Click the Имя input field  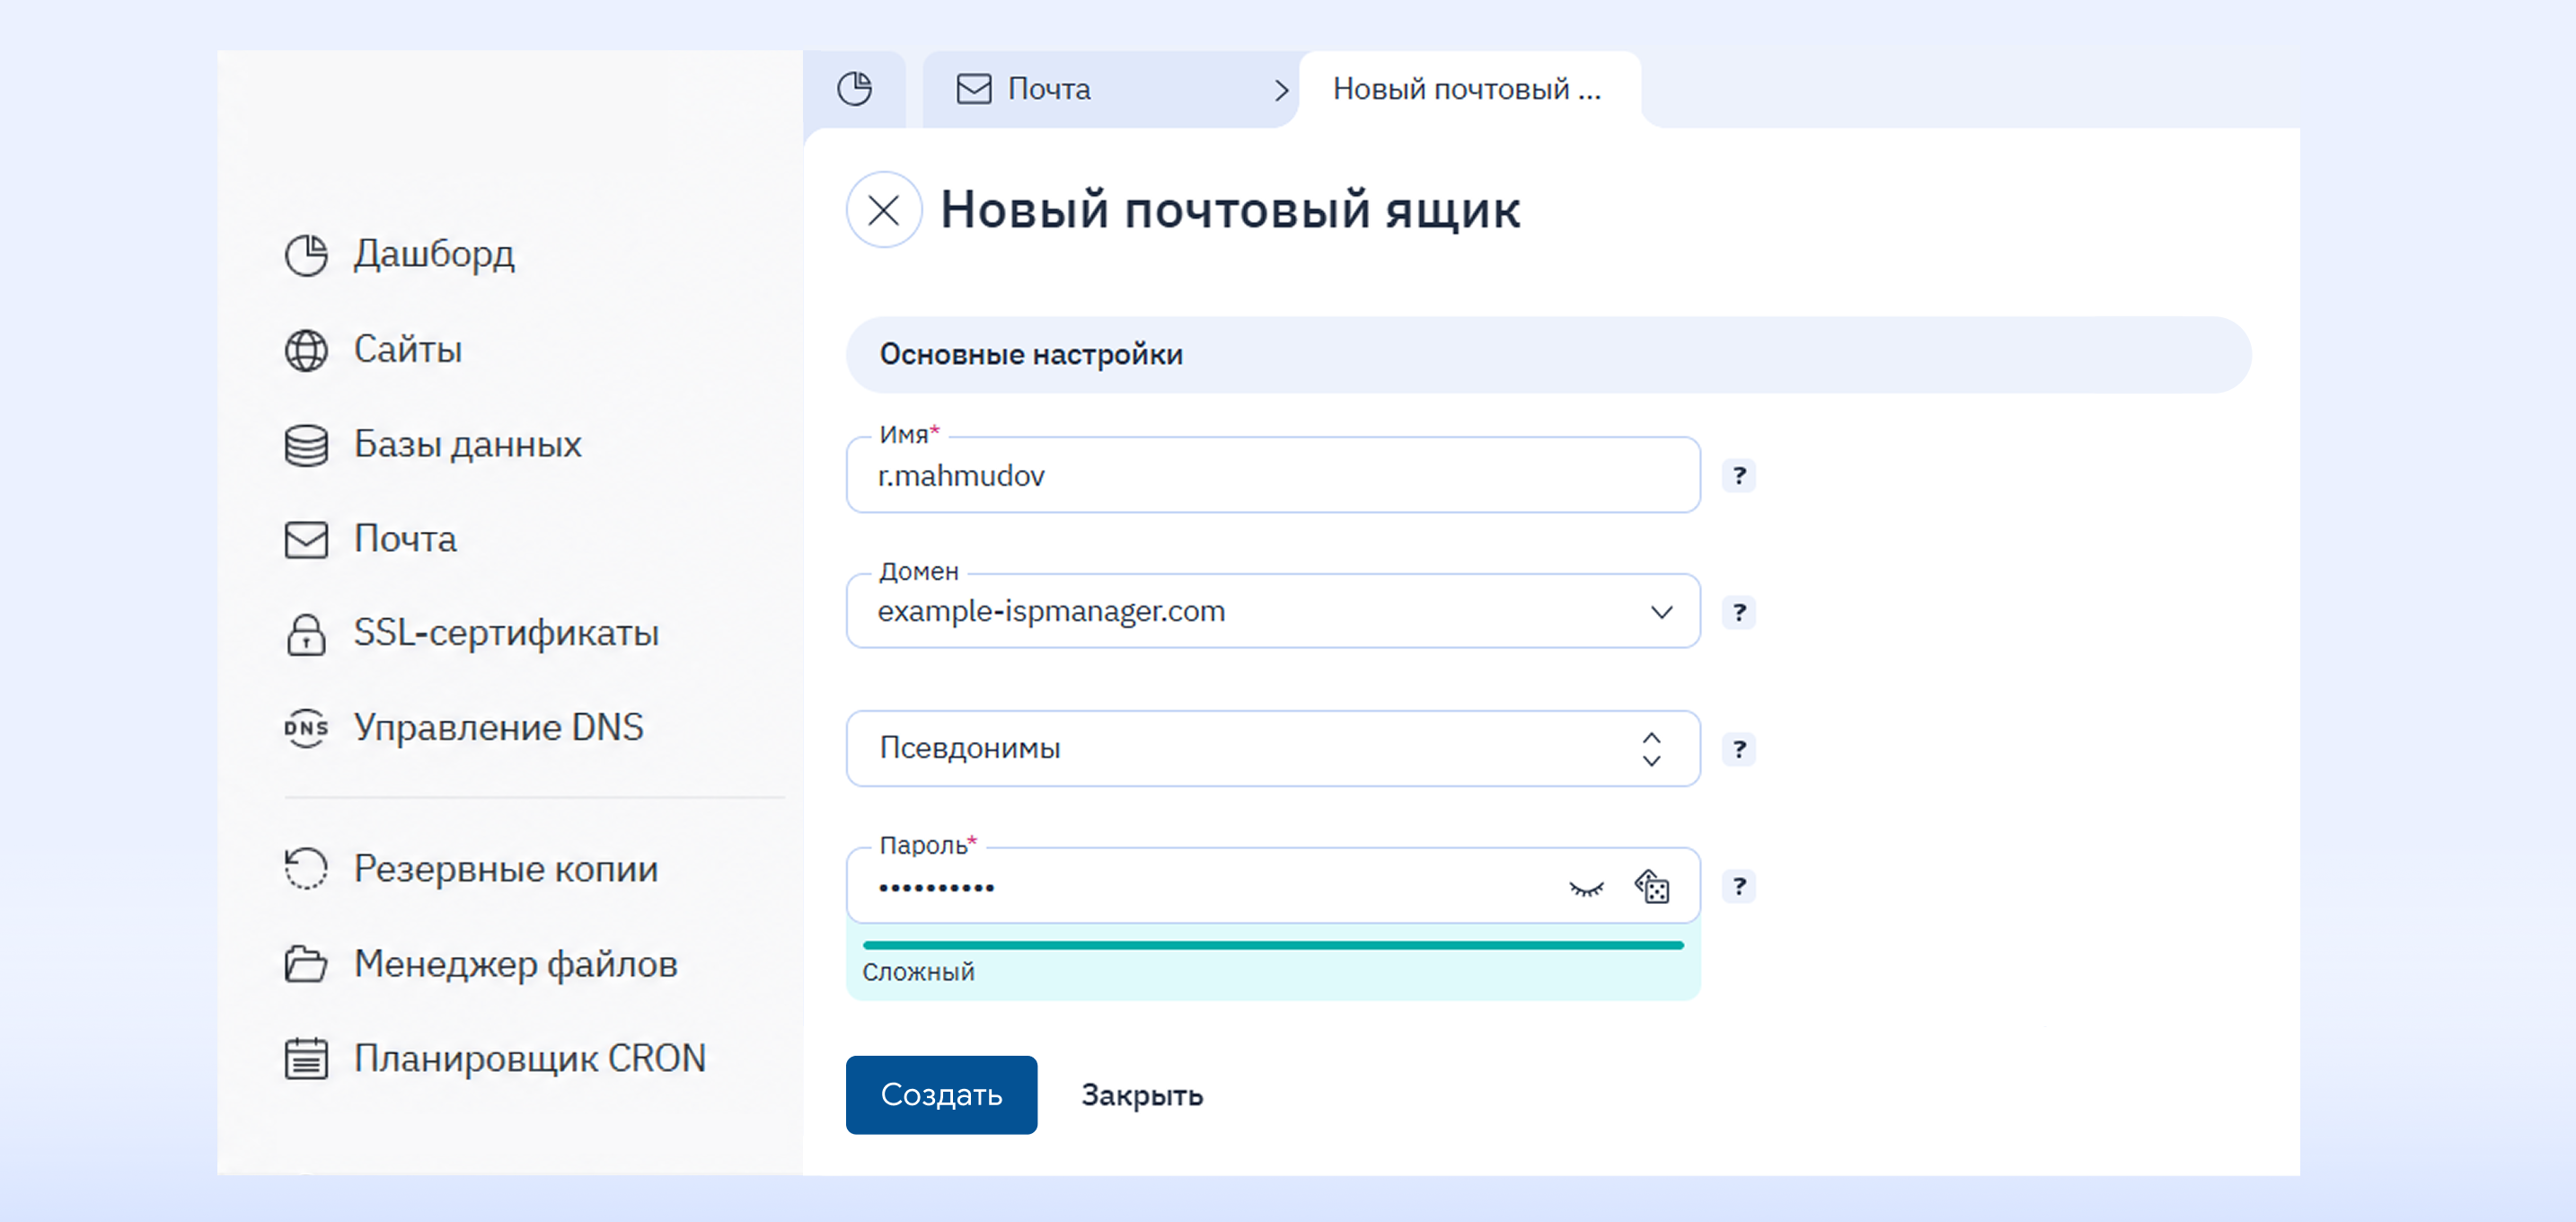point(1273,475)
